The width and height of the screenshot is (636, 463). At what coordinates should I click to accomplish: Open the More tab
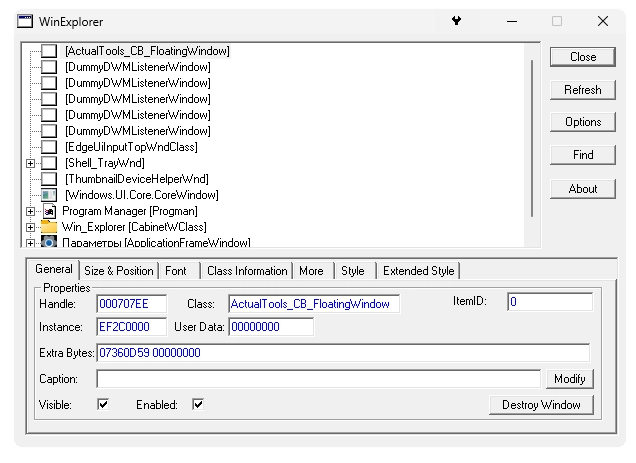click(x=312, y=271)
